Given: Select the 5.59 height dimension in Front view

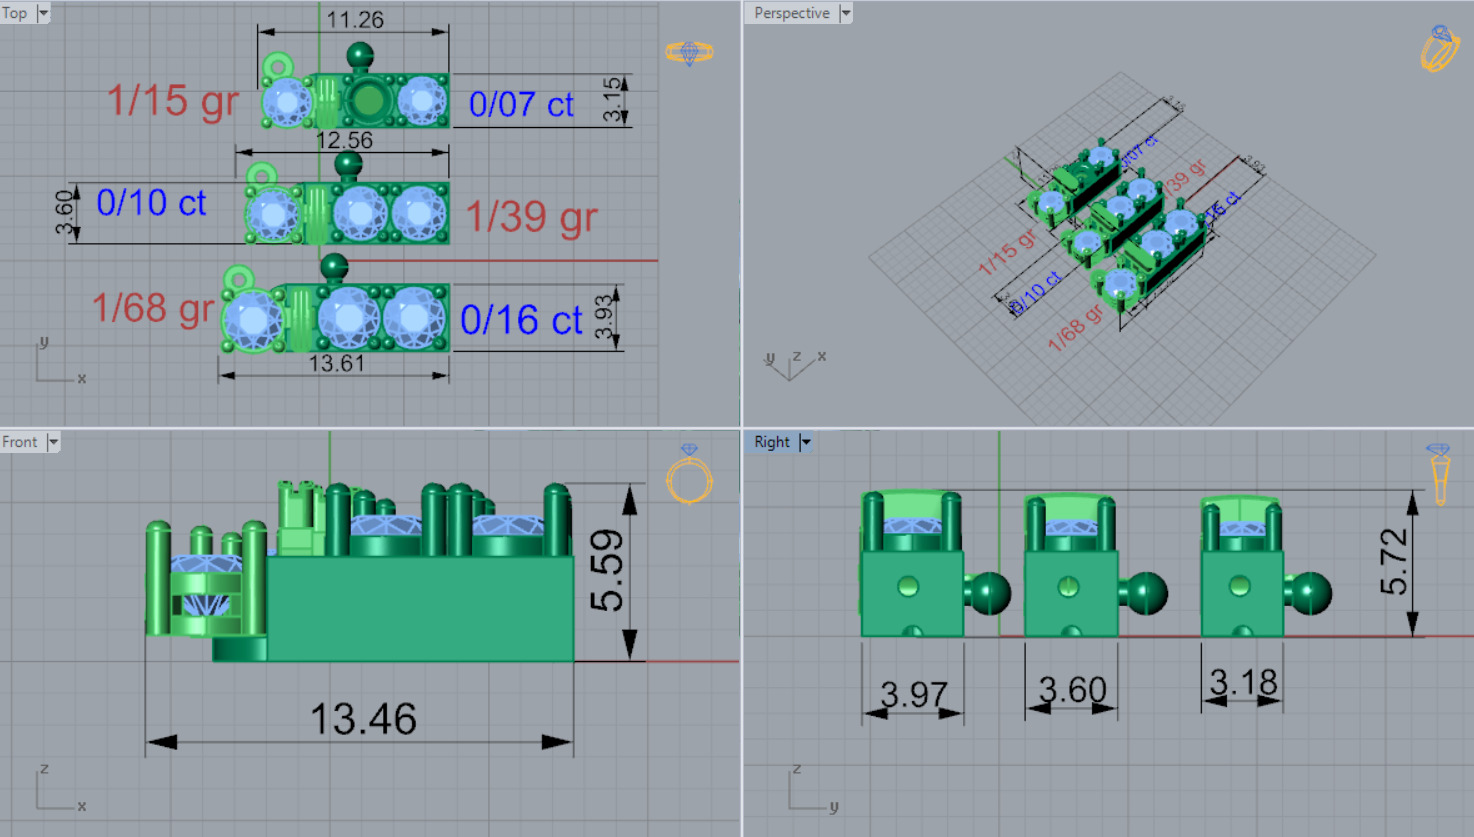Looking at the screenshot, I should (x=607, y=570).
